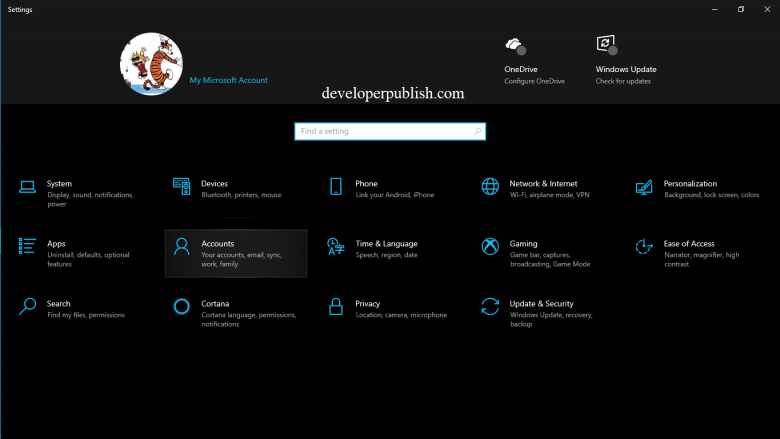Image resolution: width=780 pixels, height=439 pixels.
Task: Open Network & Internet globe icon
Action: click(490, 187)
